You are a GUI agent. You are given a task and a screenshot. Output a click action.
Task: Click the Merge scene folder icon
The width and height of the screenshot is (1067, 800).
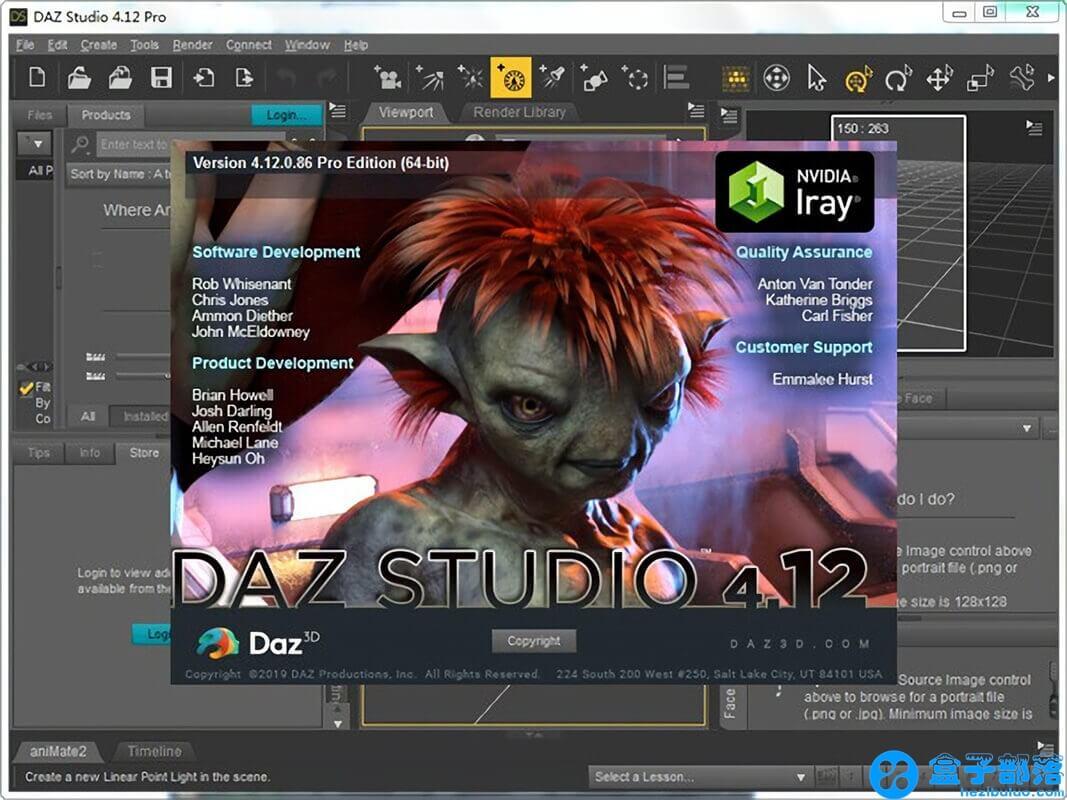coord(120,77)
